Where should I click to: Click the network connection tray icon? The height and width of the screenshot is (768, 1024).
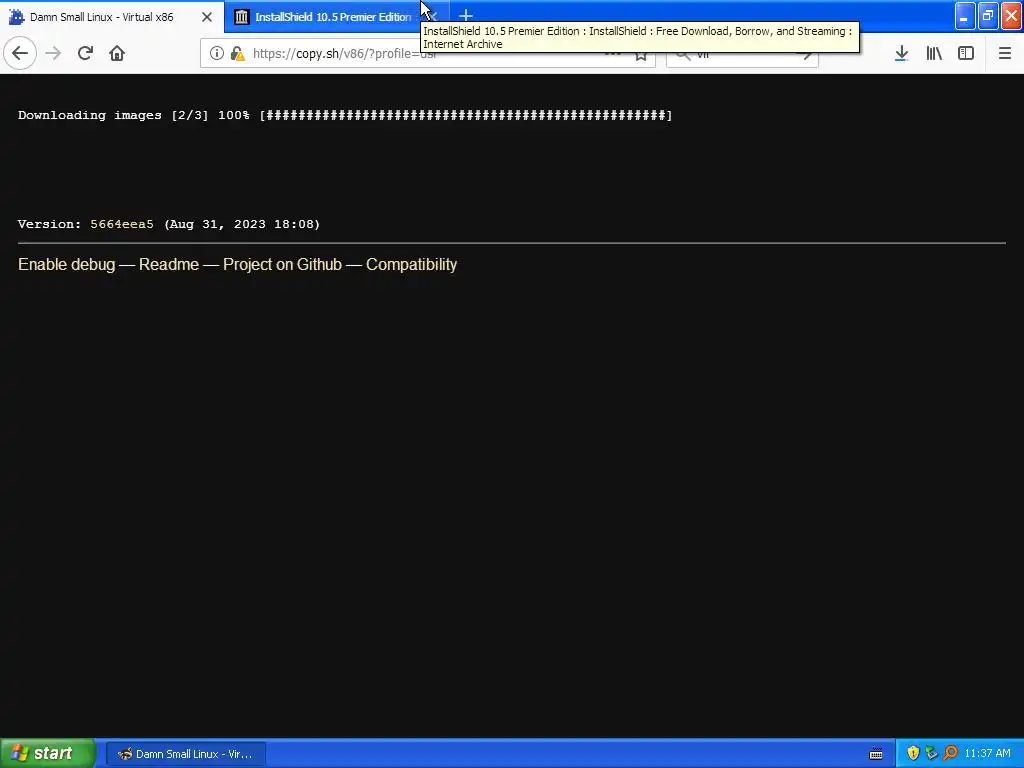[931, 753]
